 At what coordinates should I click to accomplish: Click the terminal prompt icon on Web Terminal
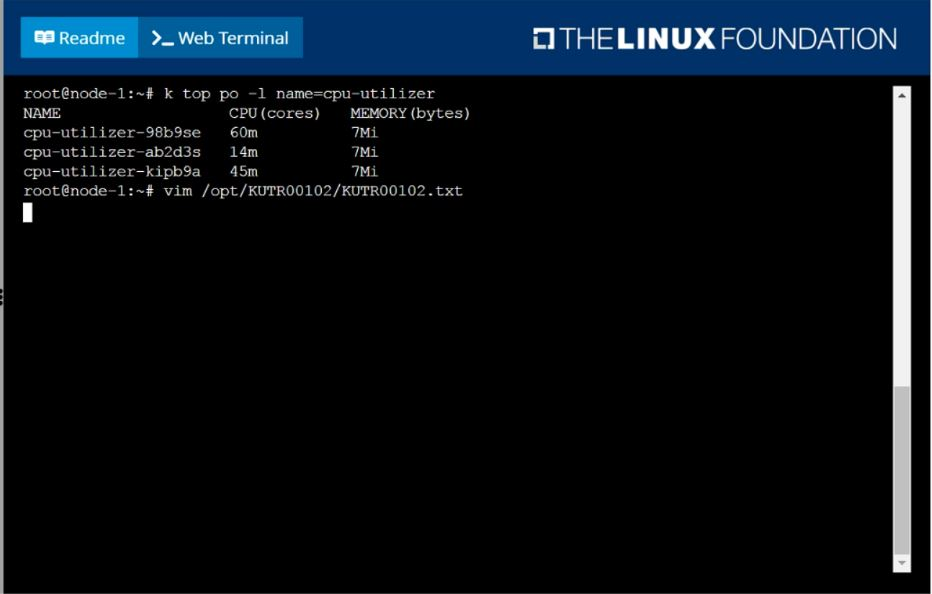161,38
